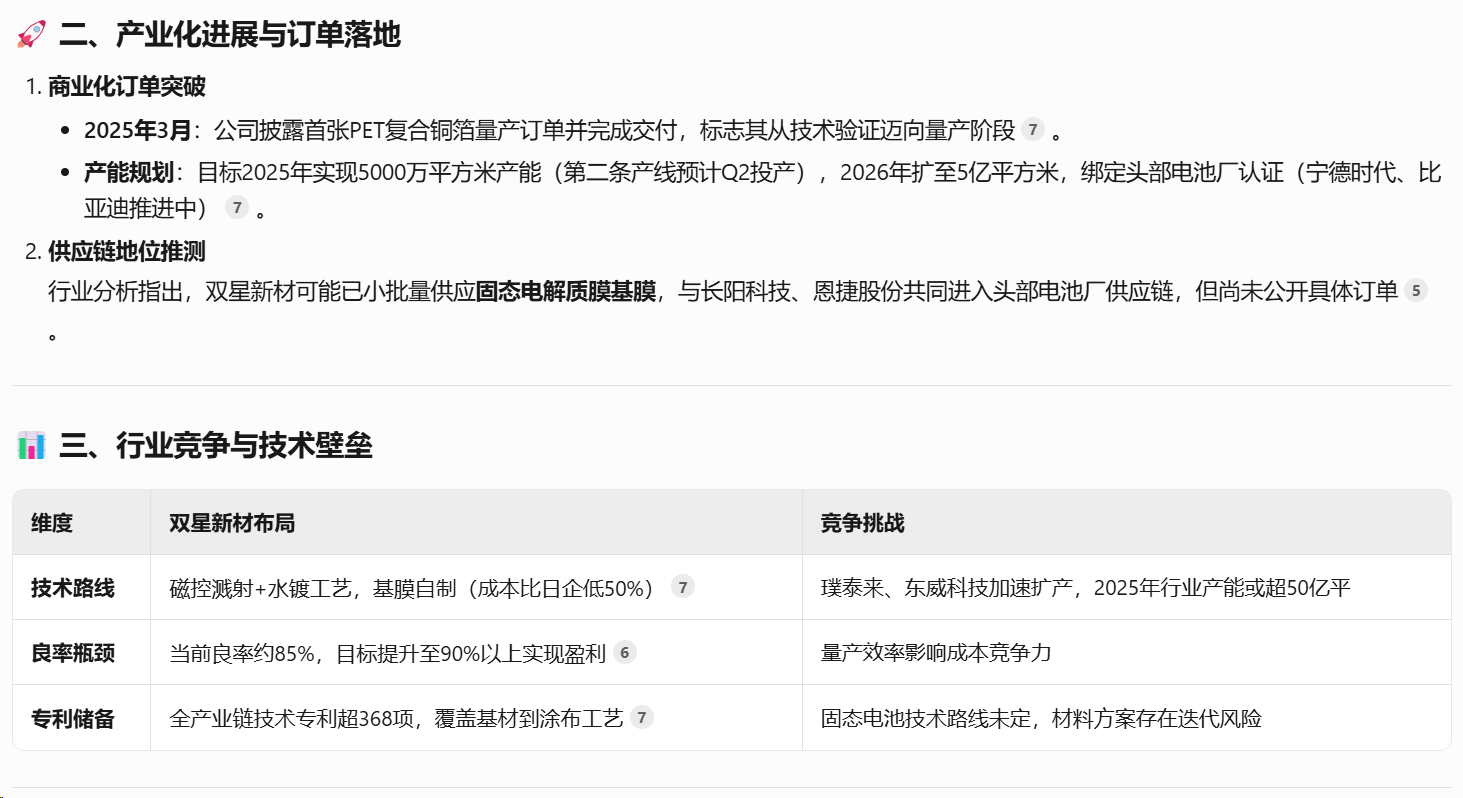Click the bold phrase 固态电解质膜基膜

566,292
